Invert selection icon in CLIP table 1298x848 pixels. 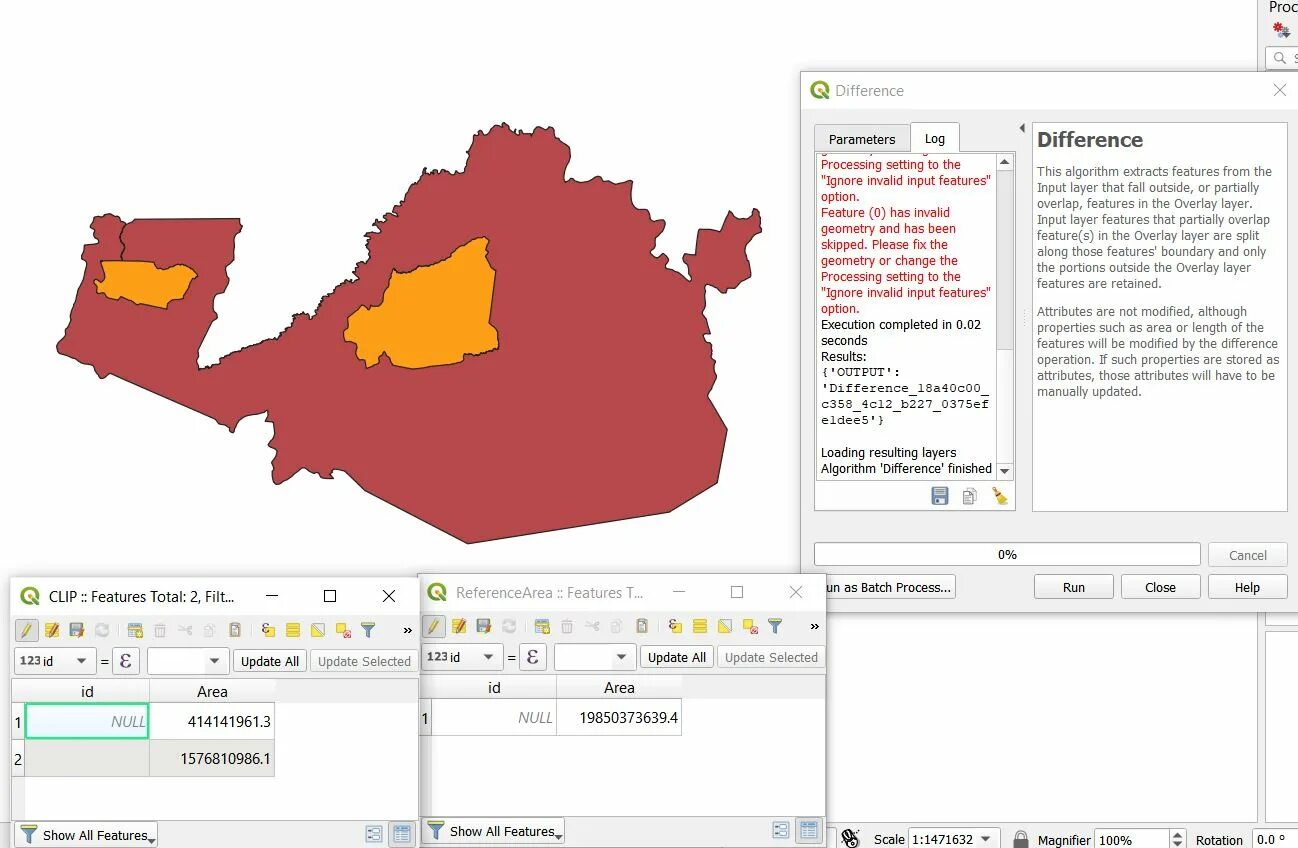(x=318, y=630)
